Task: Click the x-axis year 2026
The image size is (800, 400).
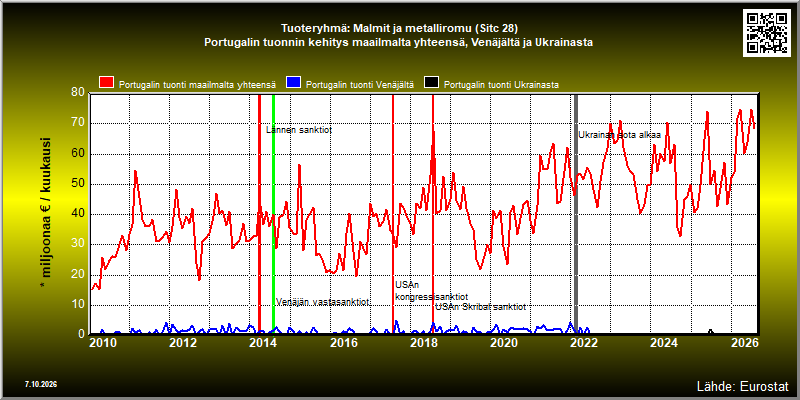Action: (x=744, y=342)
